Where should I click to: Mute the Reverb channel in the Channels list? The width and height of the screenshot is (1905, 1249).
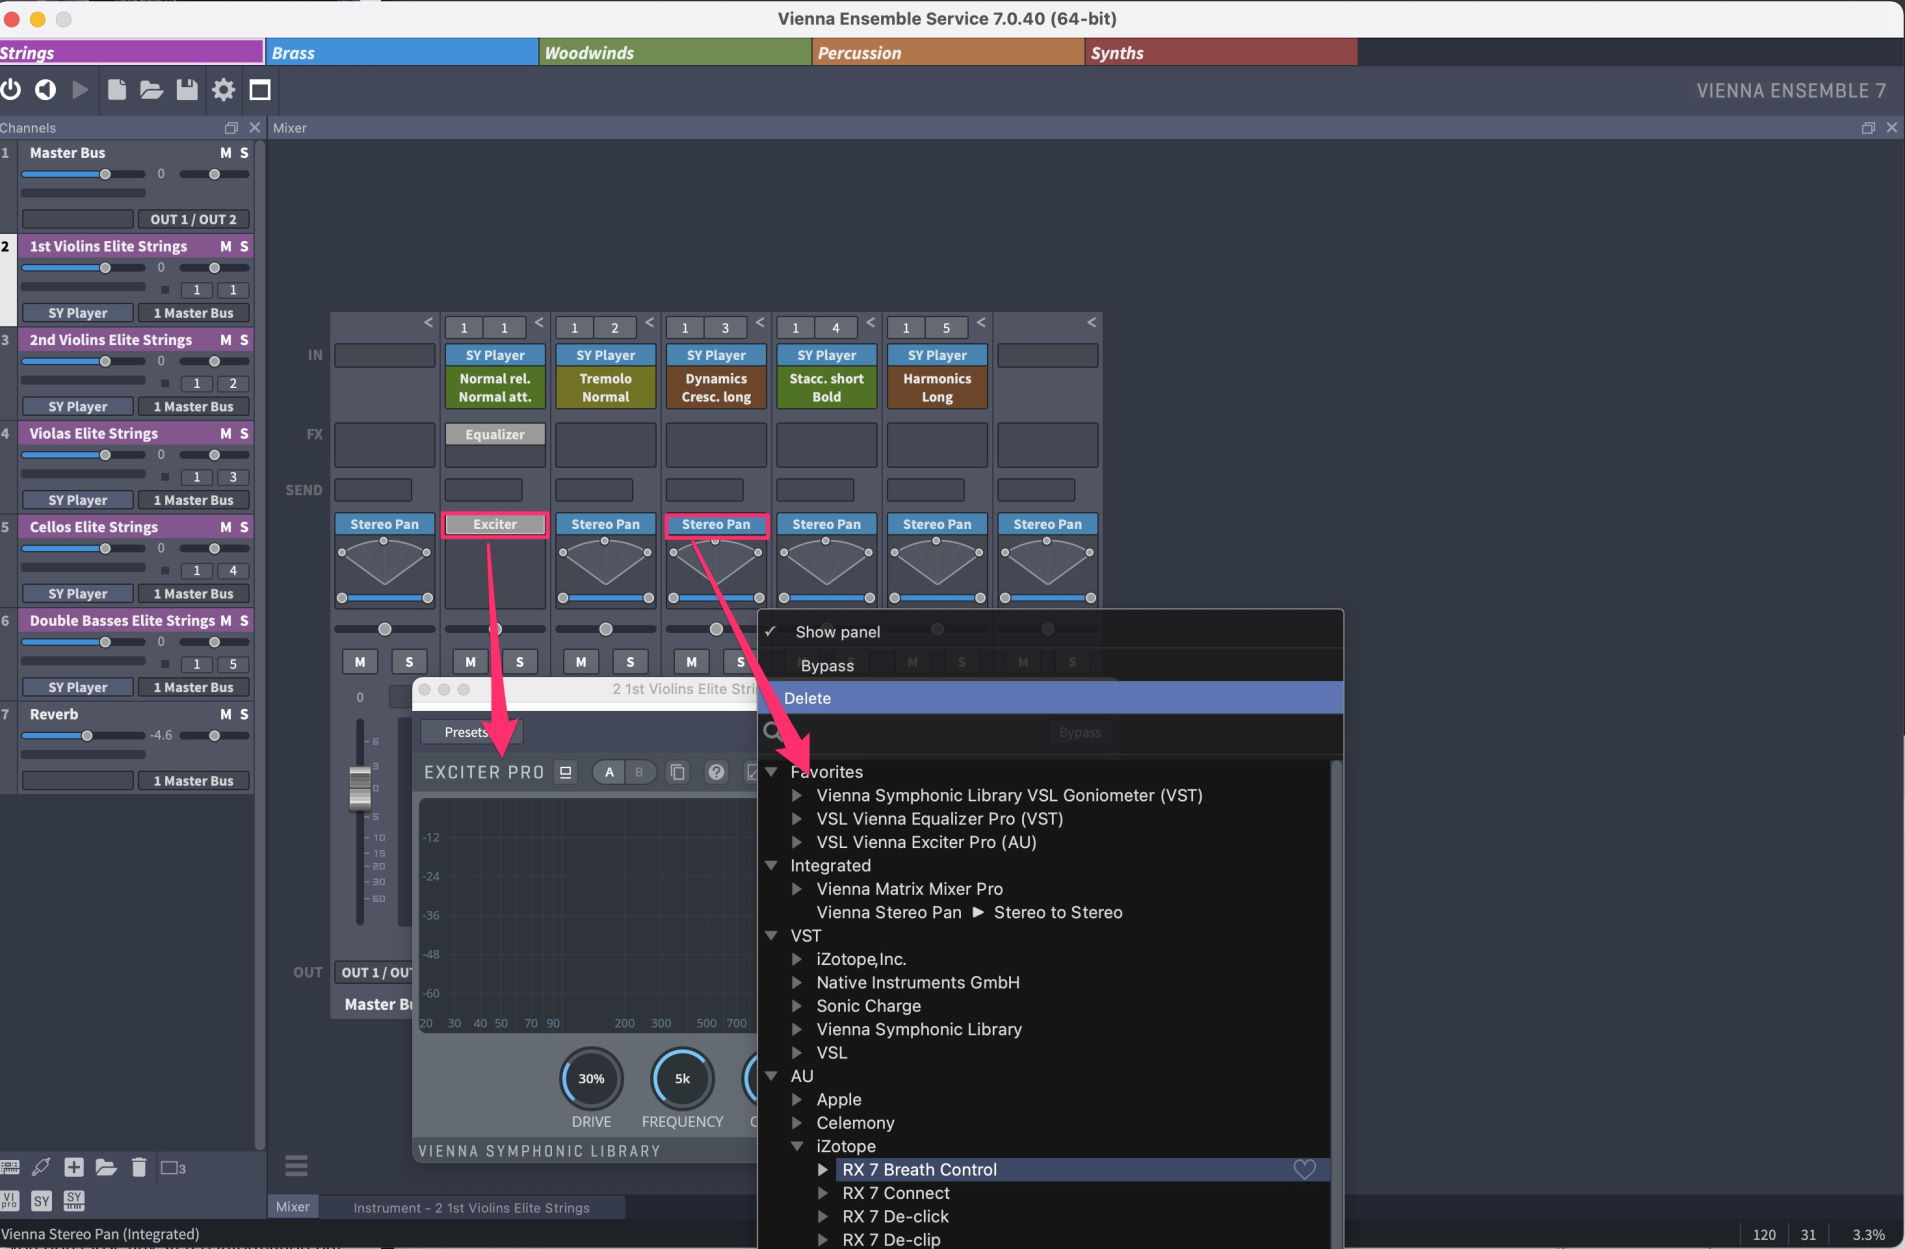point(226,714)
